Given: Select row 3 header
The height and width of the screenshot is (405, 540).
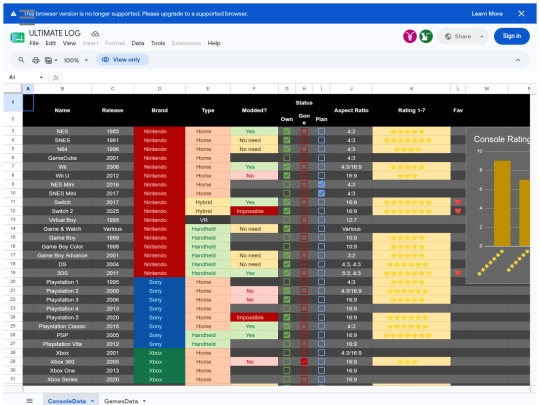Looking at the screenshot, I should (x=13, y=131).
